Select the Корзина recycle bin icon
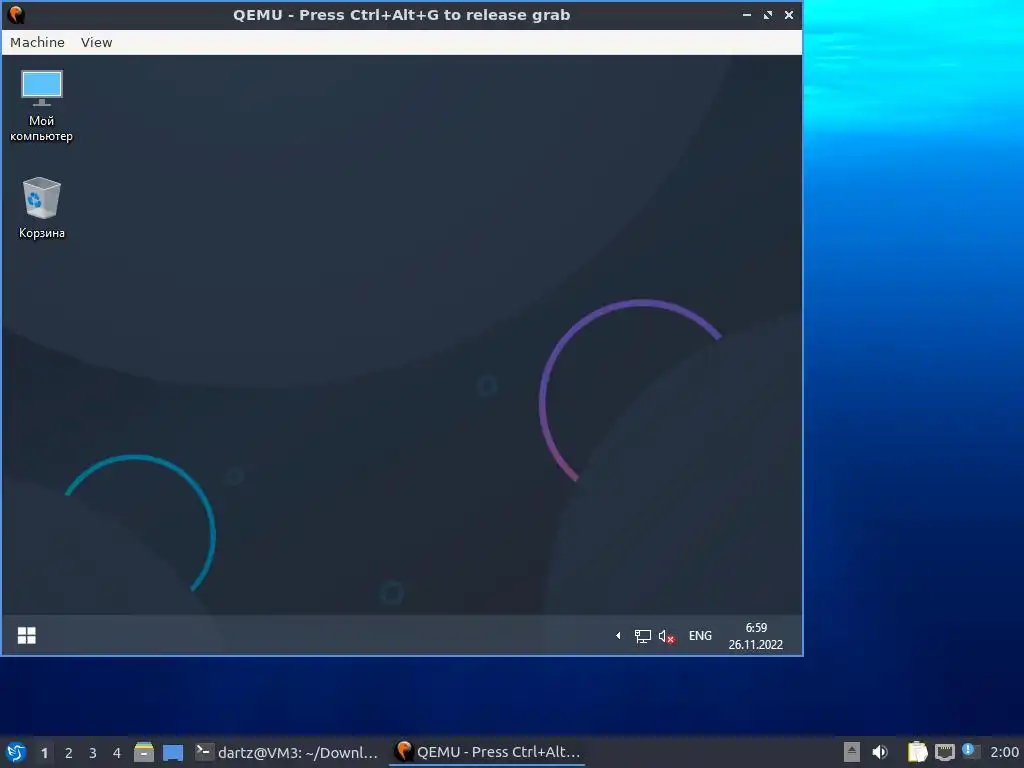 [42, 208]
